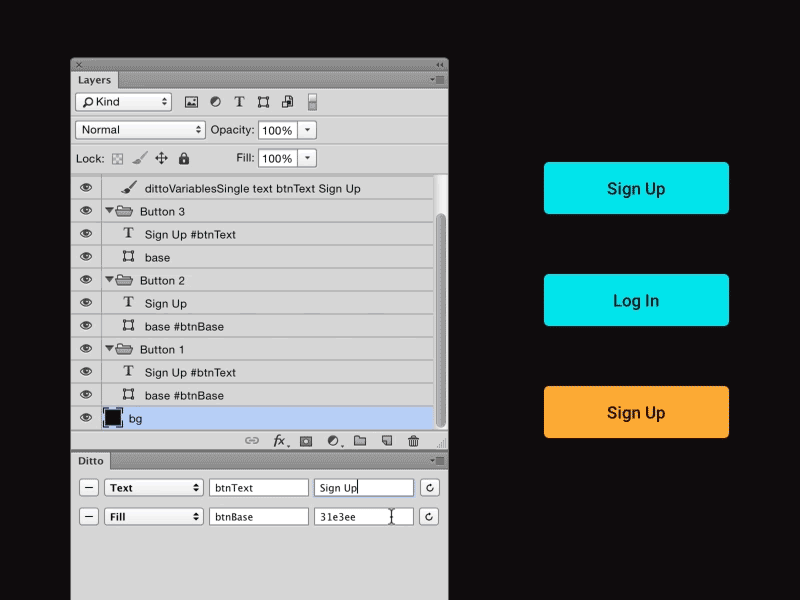This screenshot has height=600, width=800.
Task: Click the orange Sign Up button
Action: coord(636,412)
